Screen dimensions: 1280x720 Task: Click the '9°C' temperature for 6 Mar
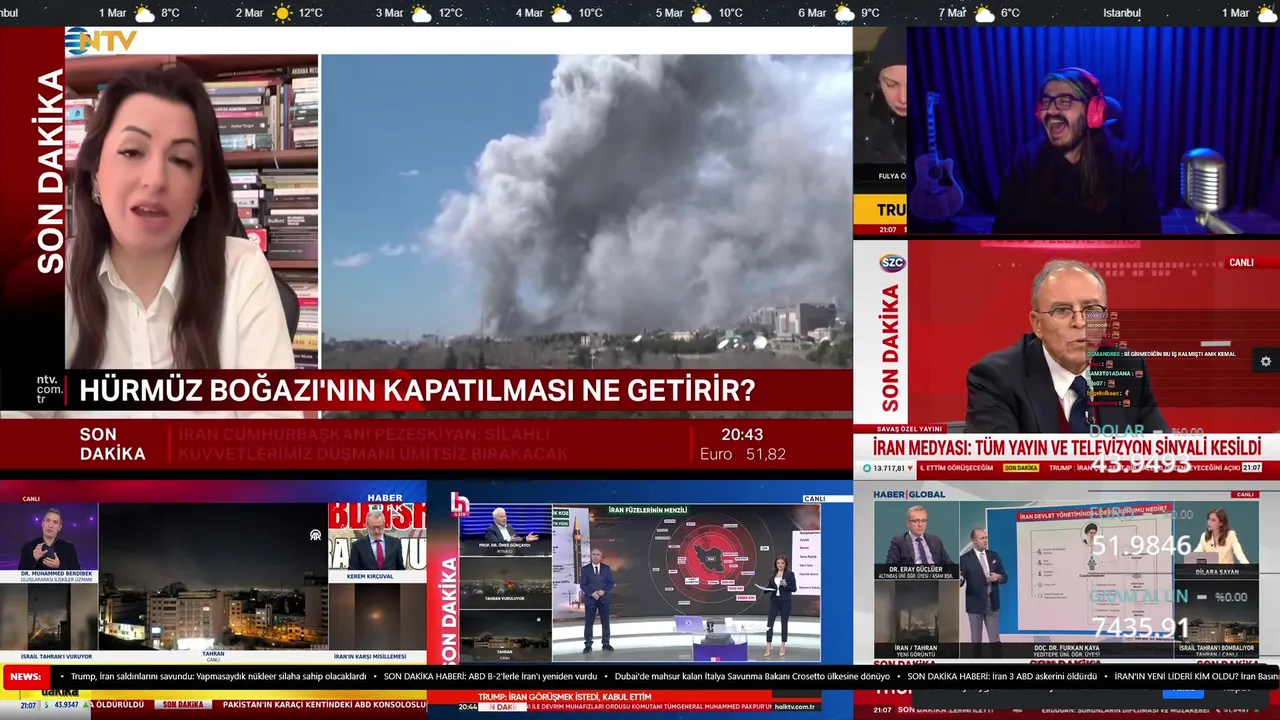[x=870, y=13]
